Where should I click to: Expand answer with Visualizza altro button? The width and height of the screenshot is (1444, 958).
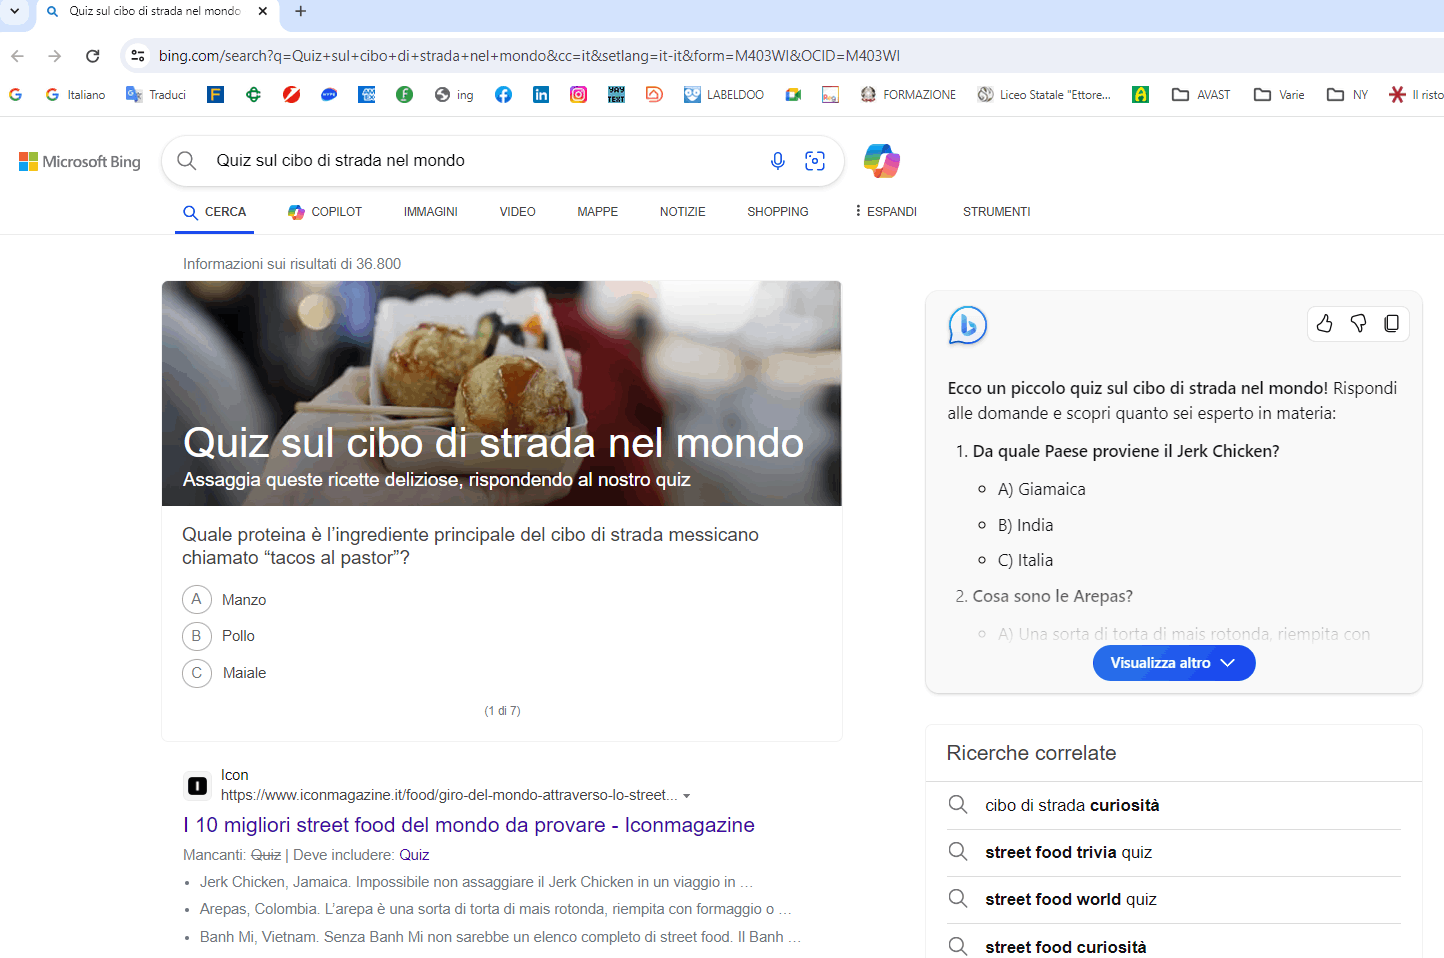click(1174, 663)
